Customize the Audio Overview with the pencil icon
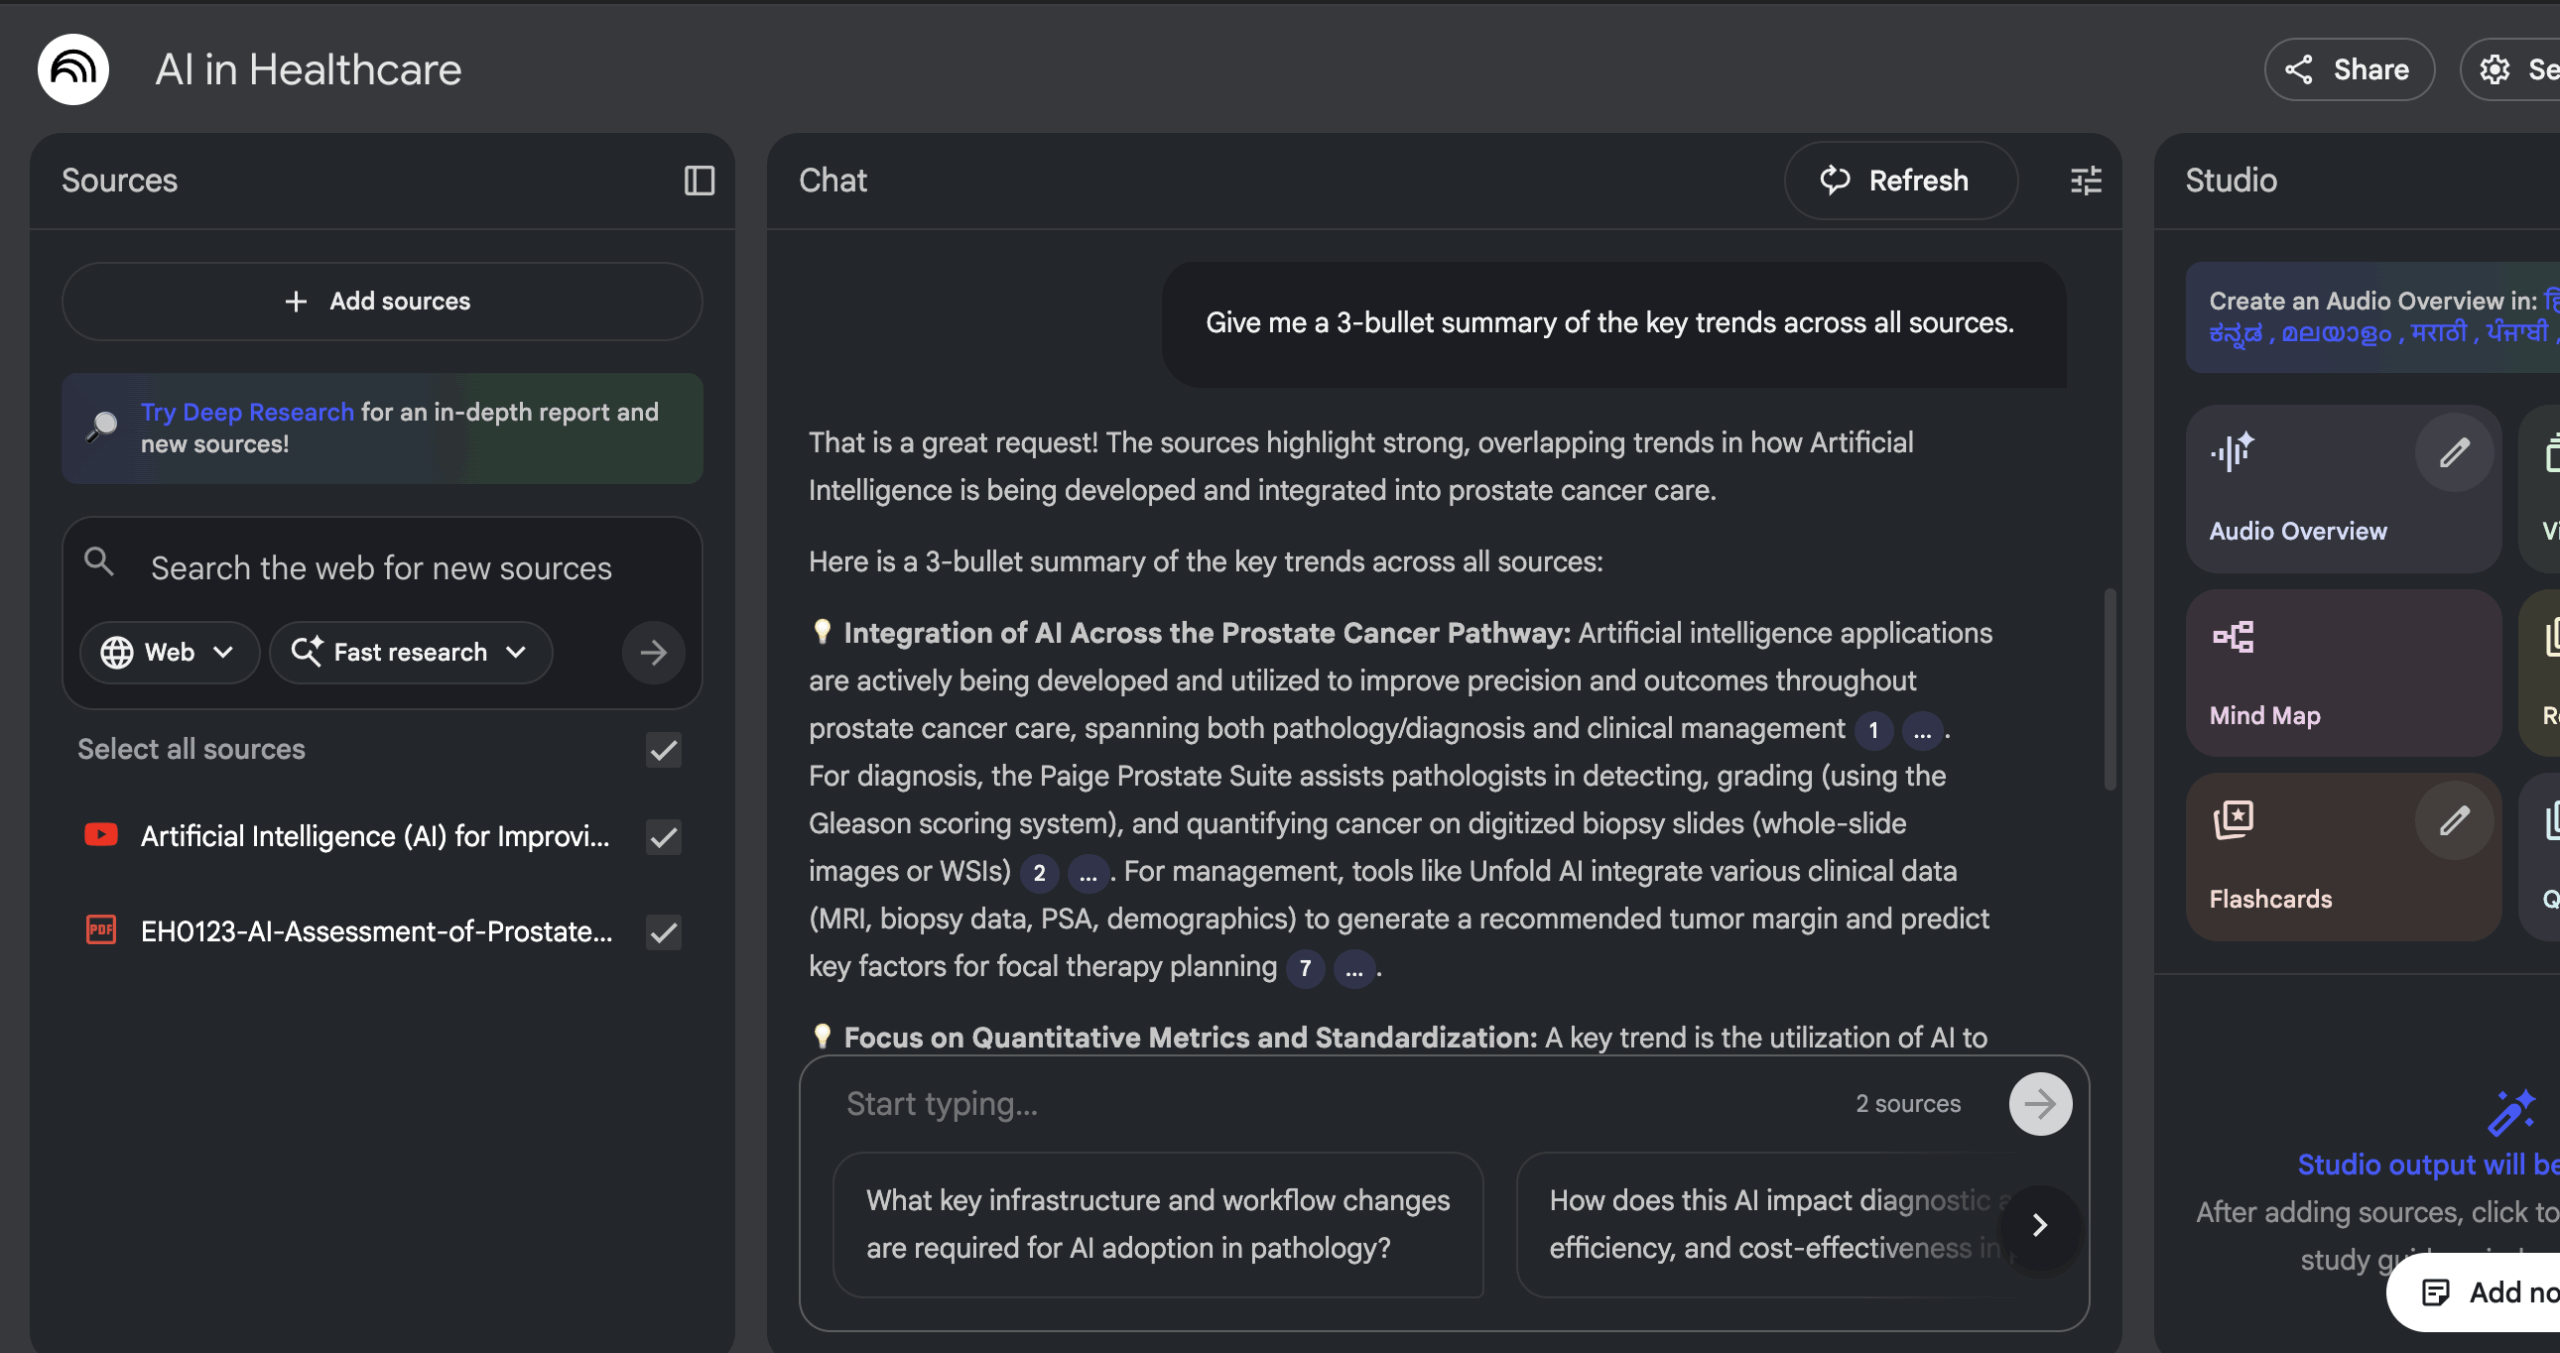 tap(2455, 452)
